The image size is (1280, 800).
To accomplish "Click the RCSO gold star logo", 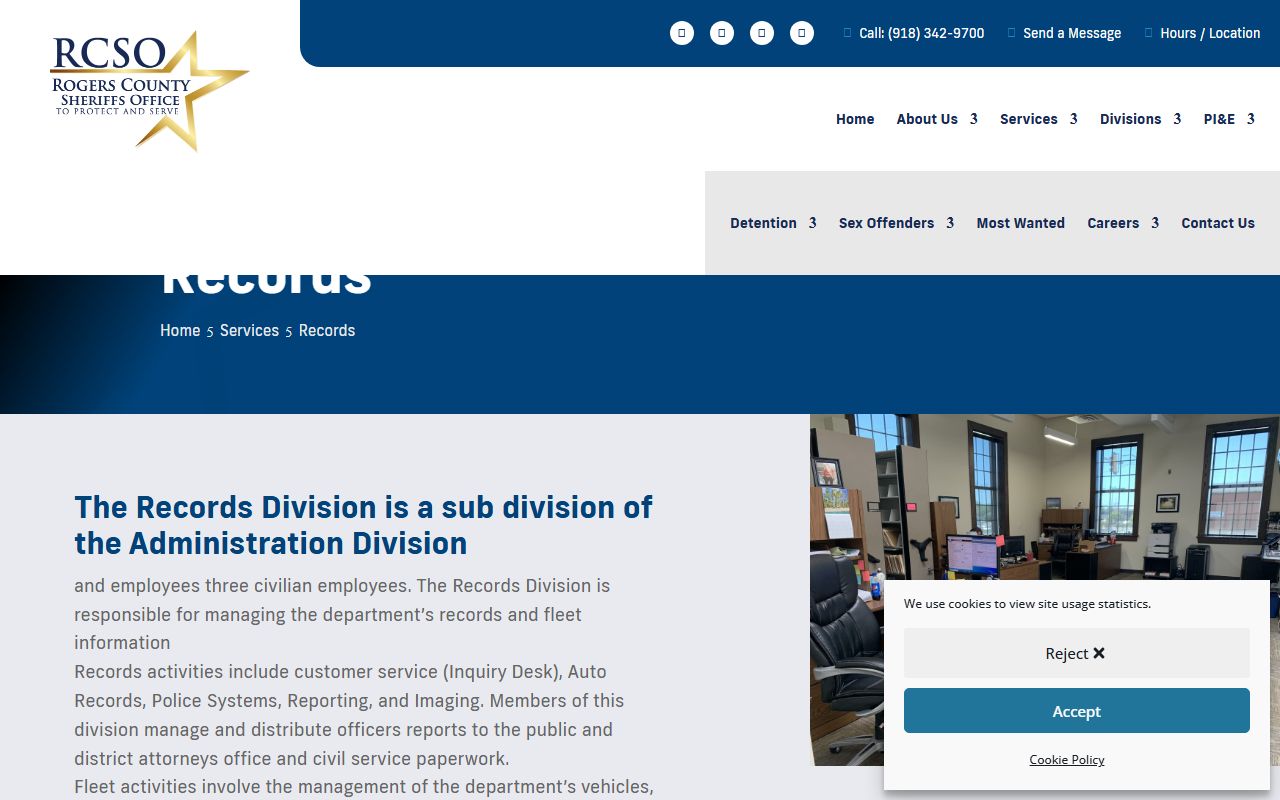I will pos(150,90).
